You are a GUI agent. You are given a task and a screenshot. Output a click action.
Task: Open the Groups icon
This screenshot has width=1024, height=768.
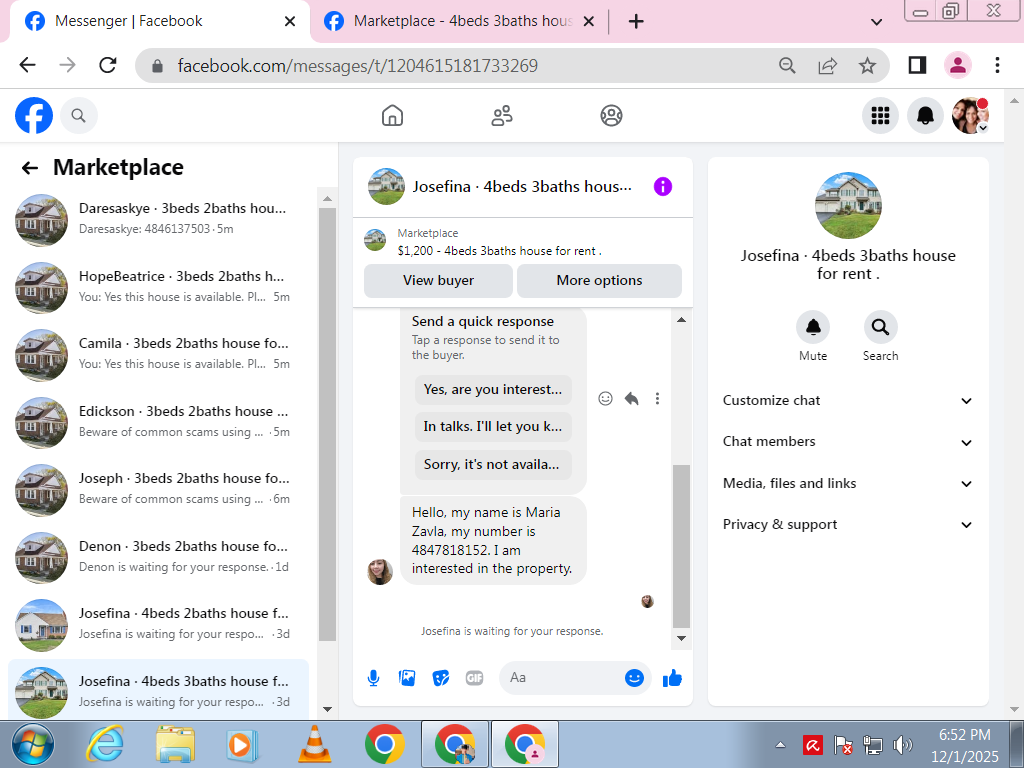point(611,116)
